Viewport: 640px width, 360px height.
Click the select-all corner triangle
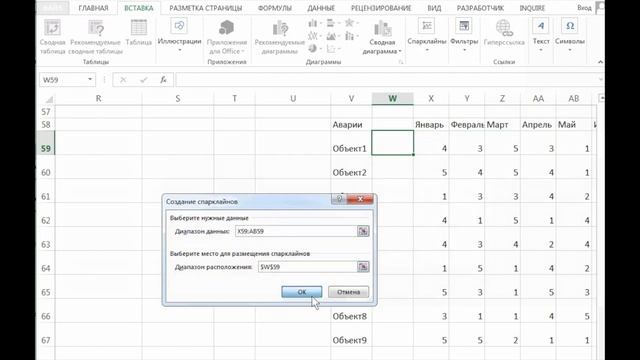(x=49, y=99)
